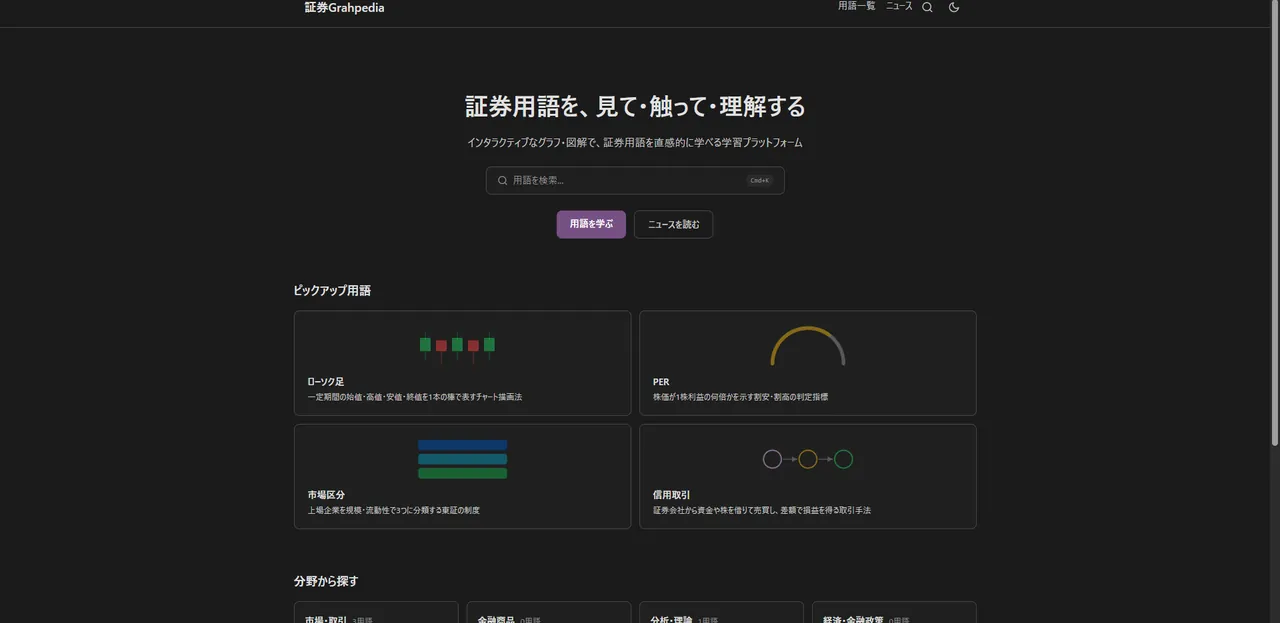Image resolution: width=1280 pixels, height=623 pixels.
Task: Click the Cmd+K shortcut badge
Action: [760, 180]
